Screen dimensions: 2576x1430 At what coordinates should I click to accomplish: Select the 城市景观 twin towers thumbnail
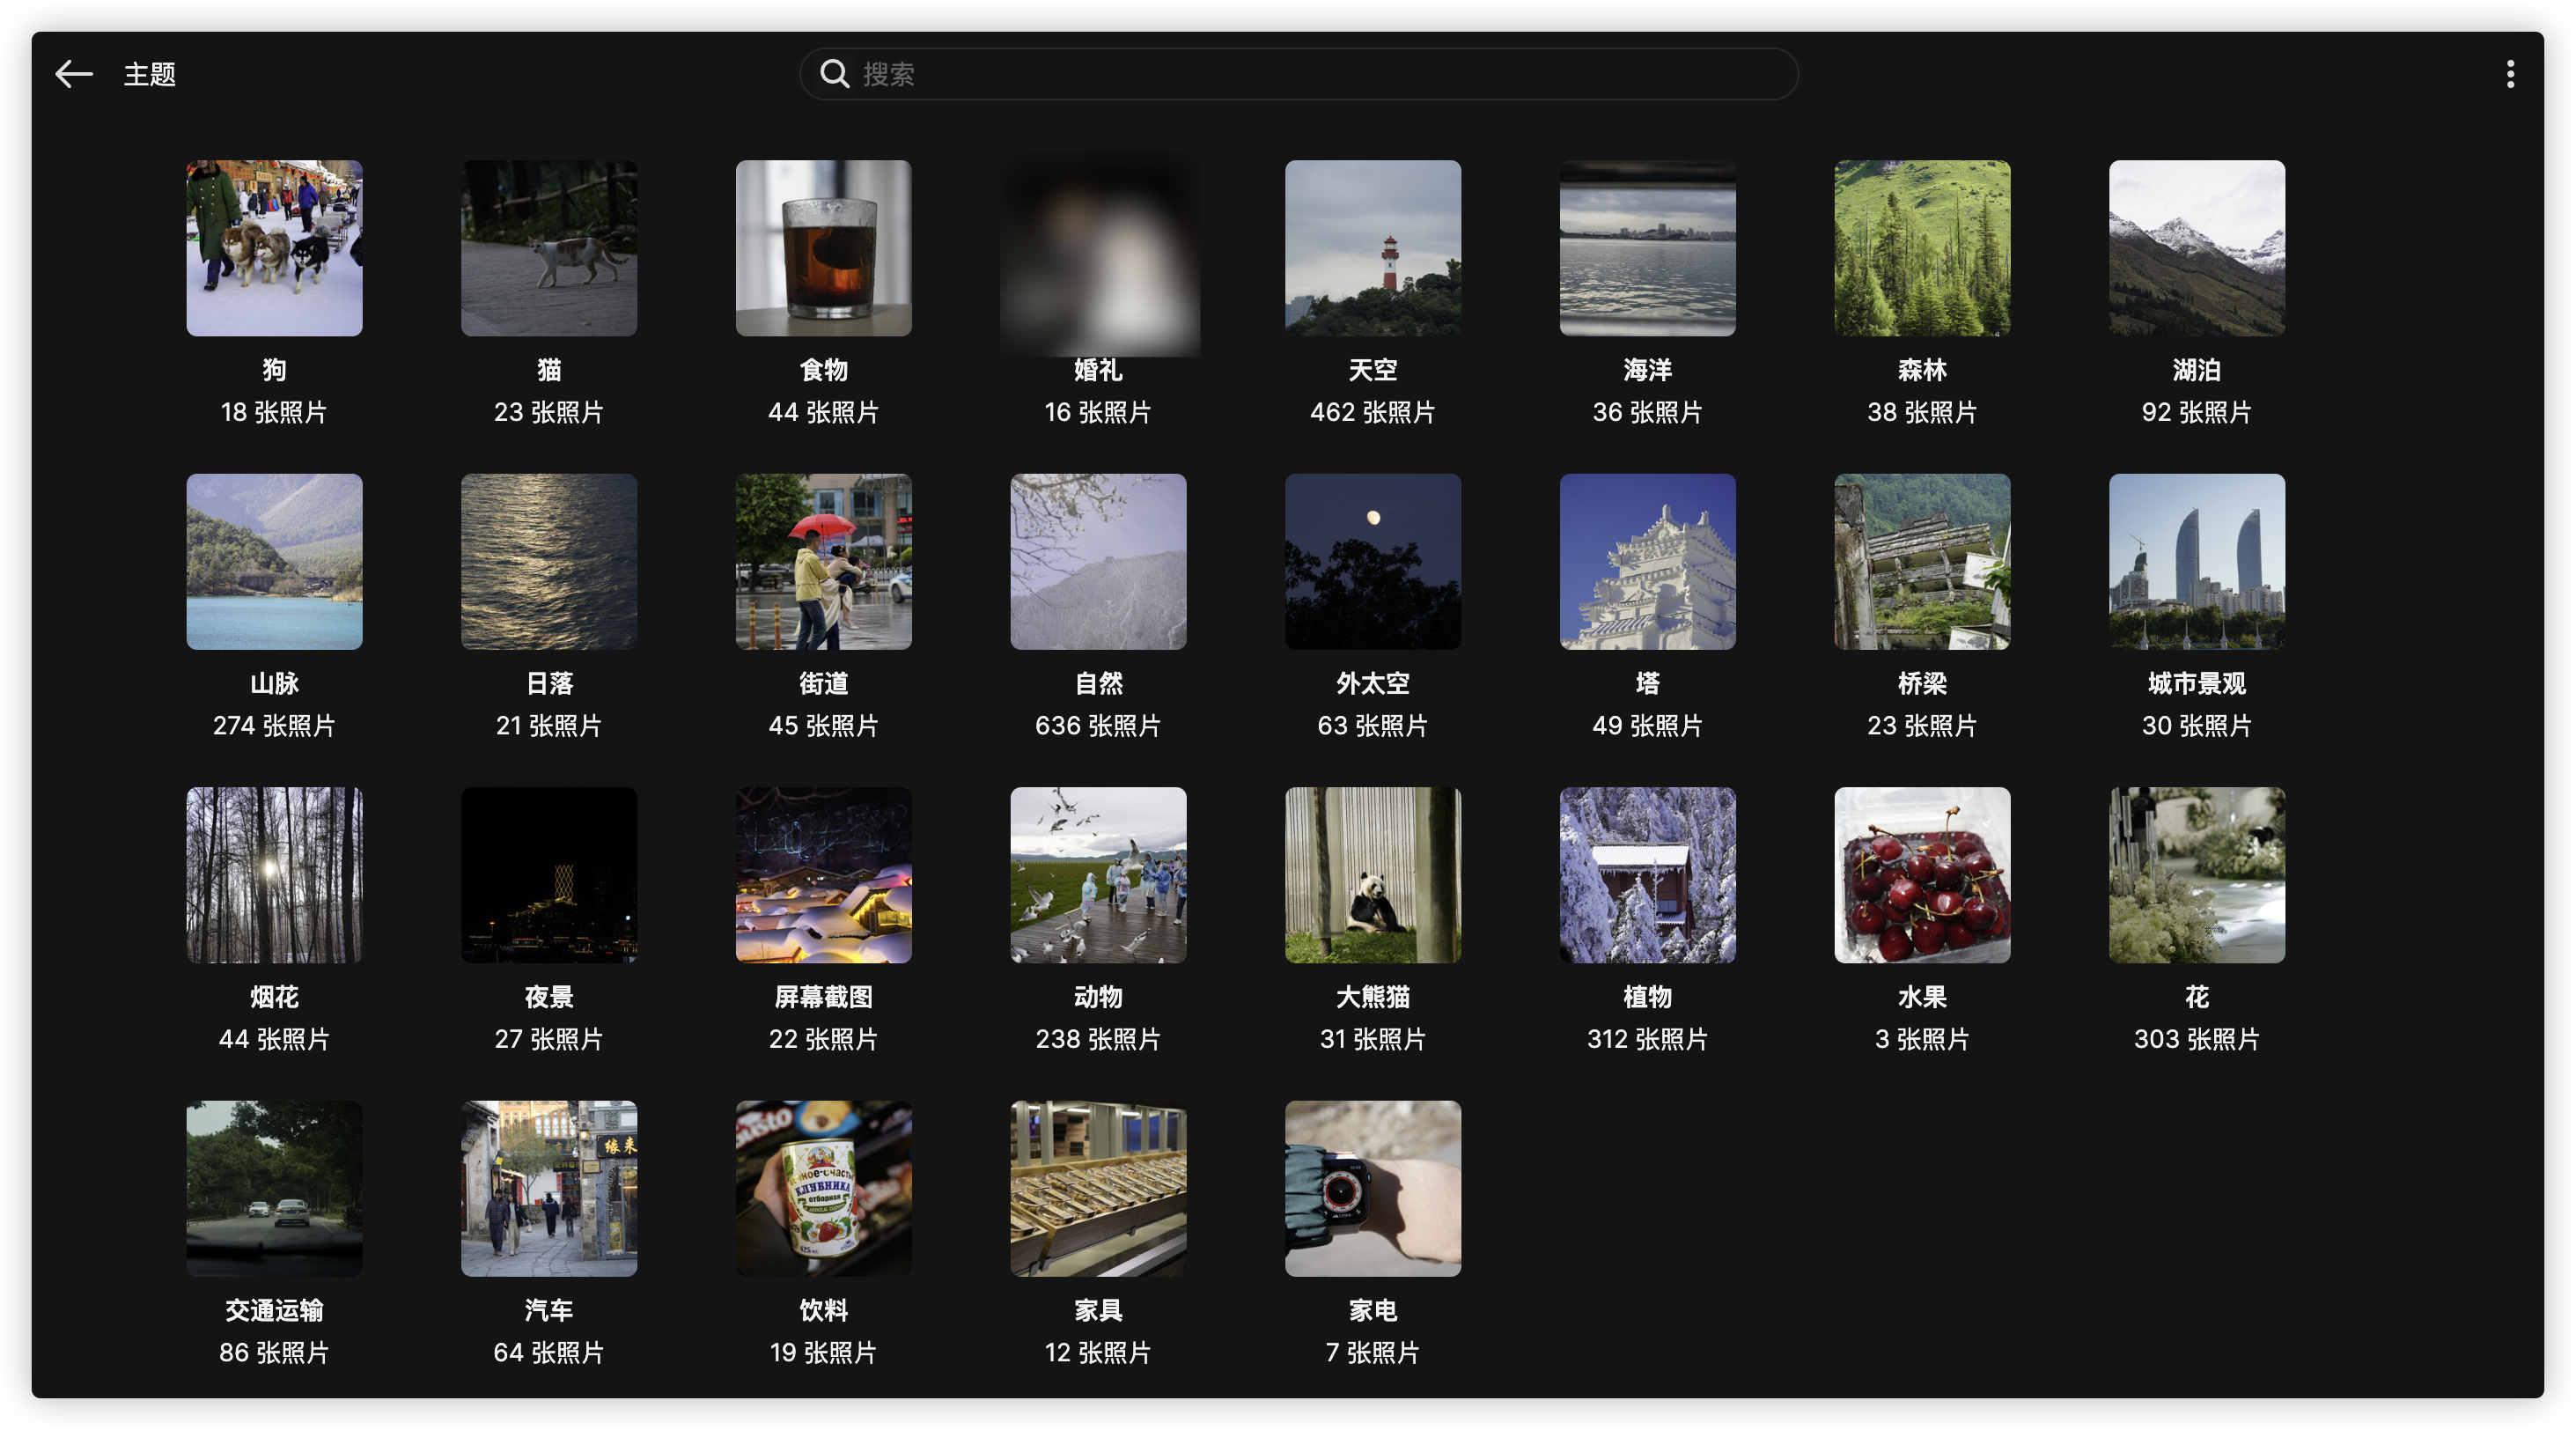pos(2196,562)
